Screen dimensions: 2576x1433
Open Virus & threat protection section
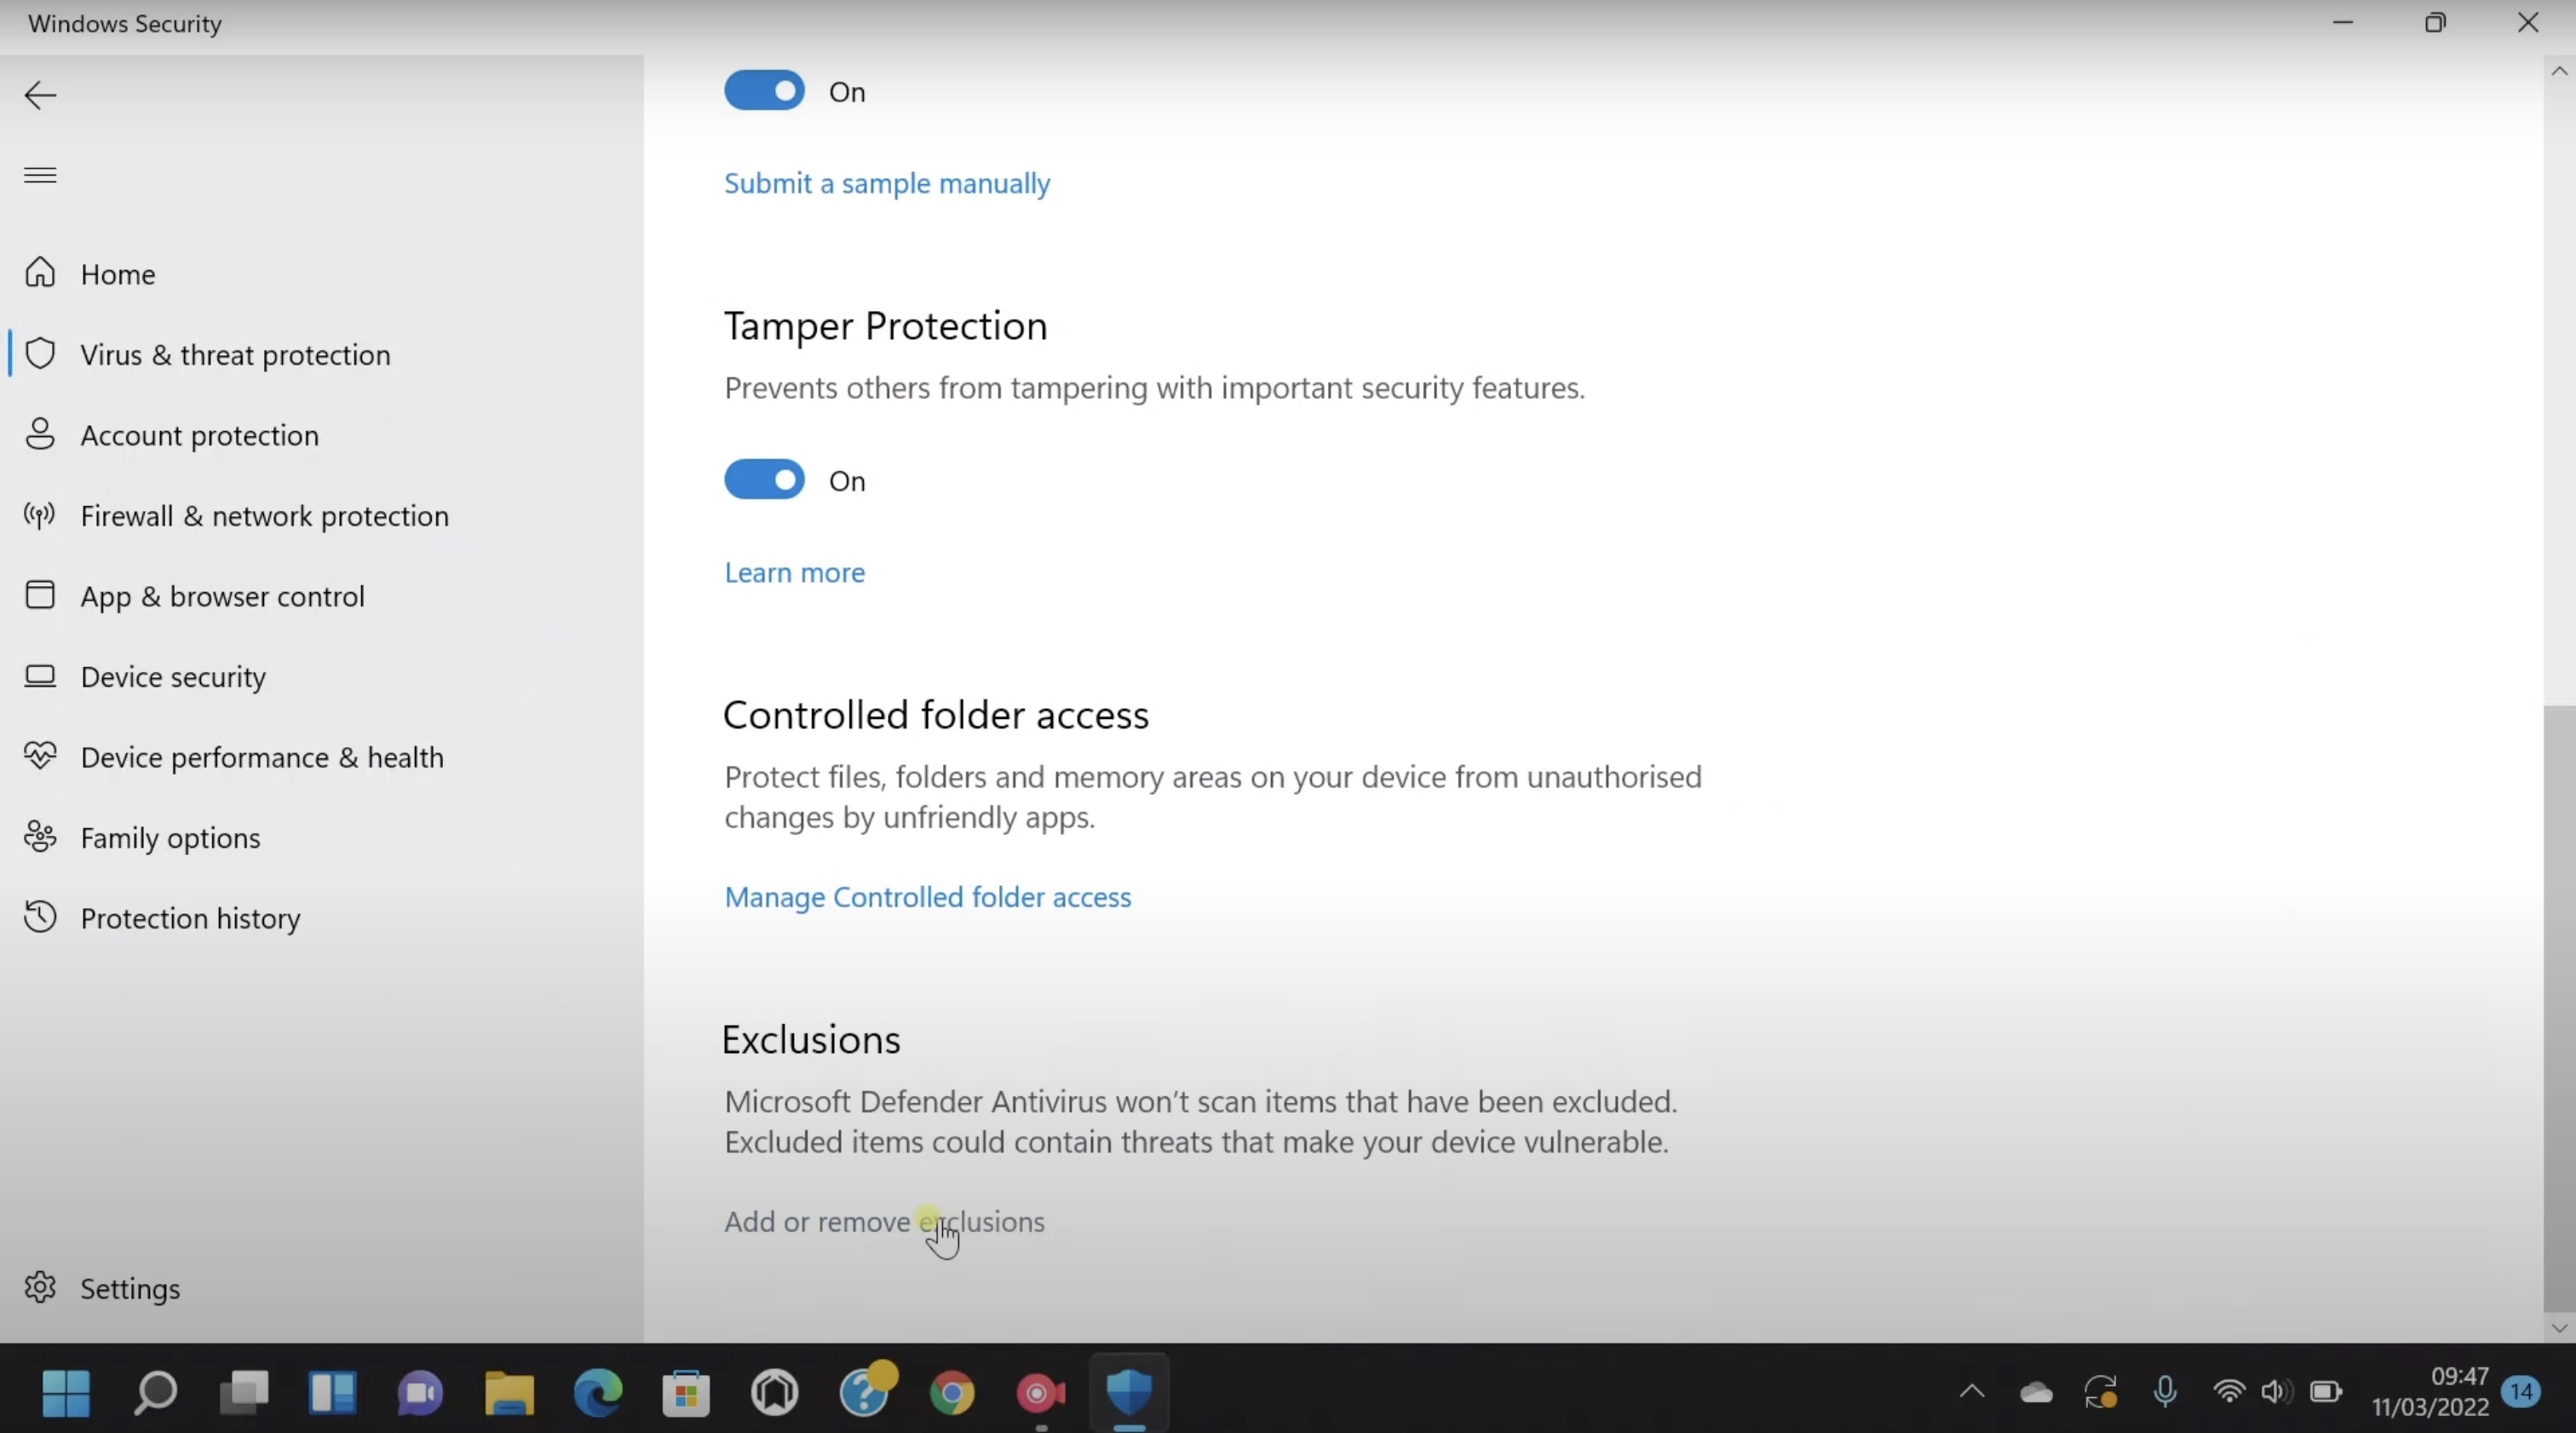(x=235, y=354)
